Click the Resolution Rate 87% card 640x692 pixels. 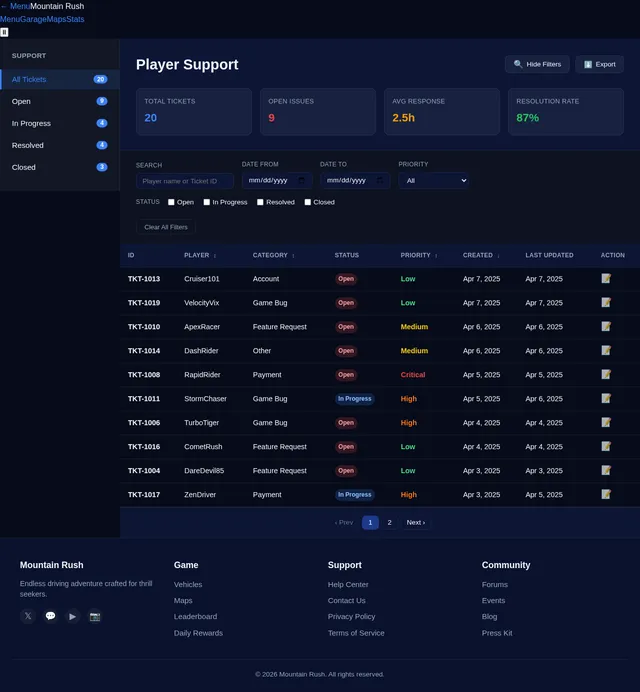pyautogui.click(x=566, y=112)
